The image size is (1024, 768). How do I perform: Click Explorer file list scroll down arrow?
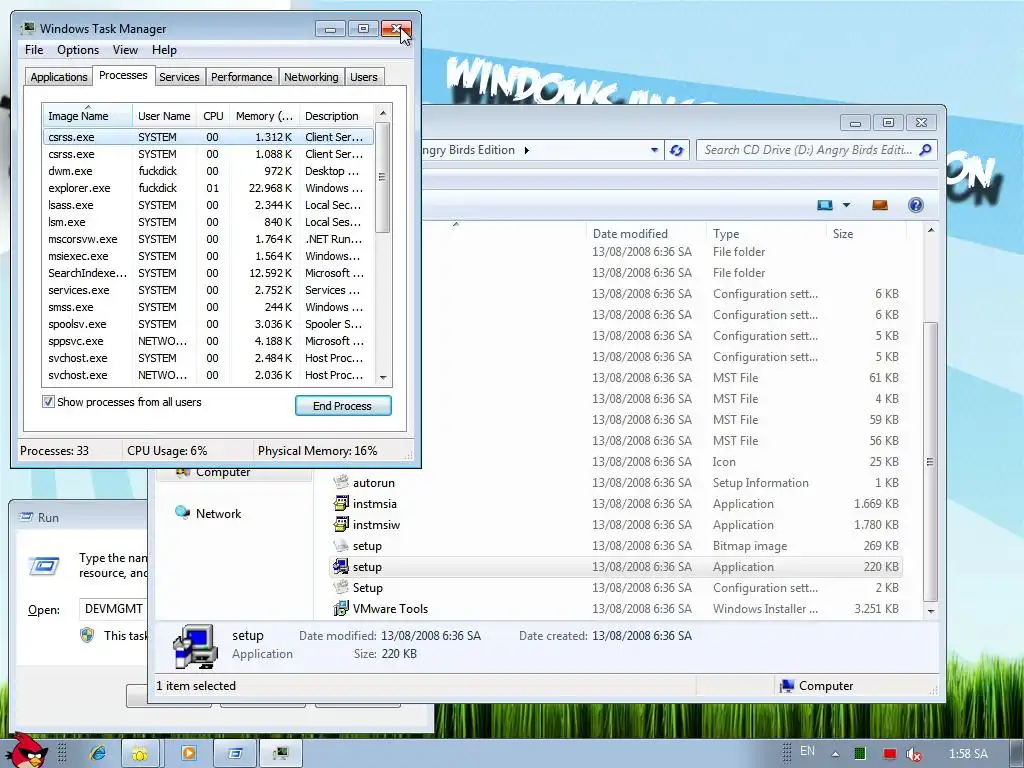931,611
